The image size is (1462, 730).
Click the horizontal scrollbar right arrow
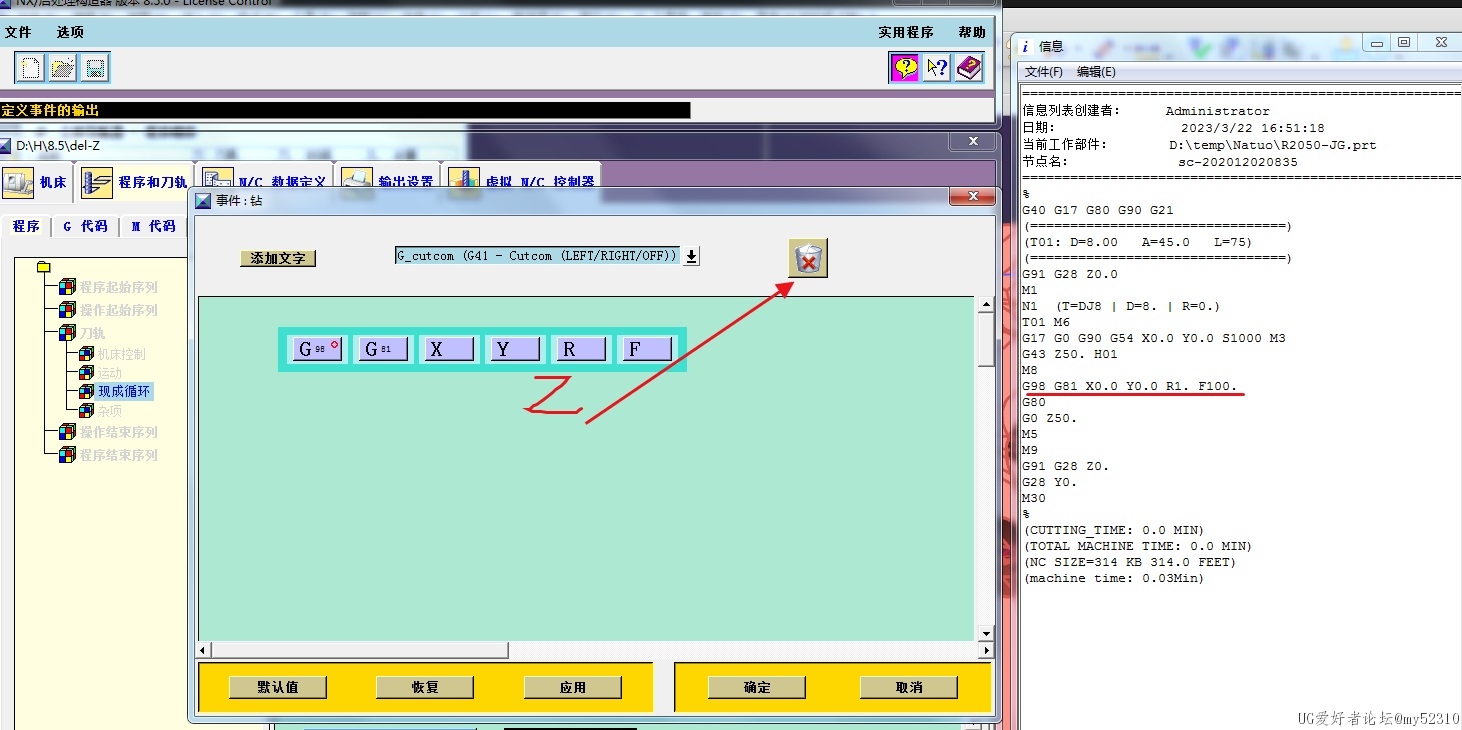986,650
